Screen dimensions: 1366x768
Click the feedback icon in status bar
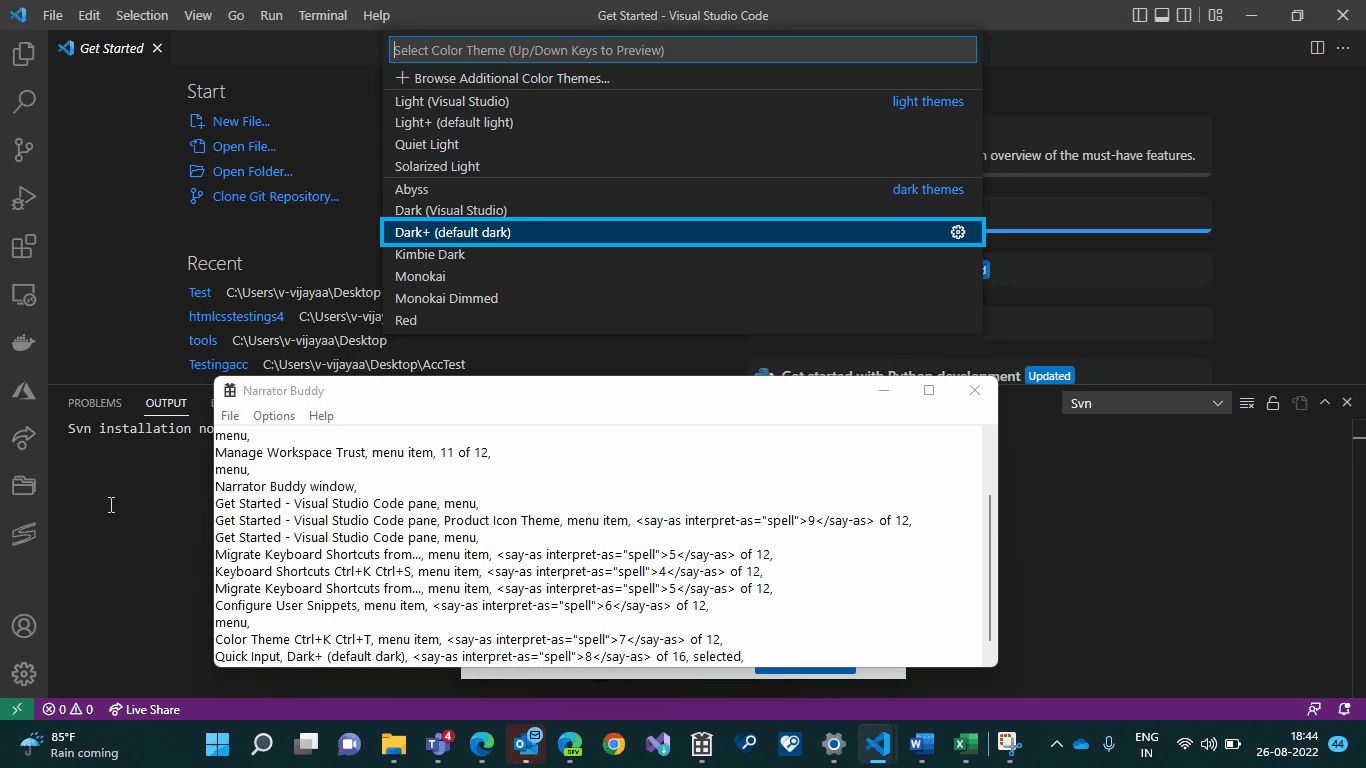click(x=1314, y=709)
